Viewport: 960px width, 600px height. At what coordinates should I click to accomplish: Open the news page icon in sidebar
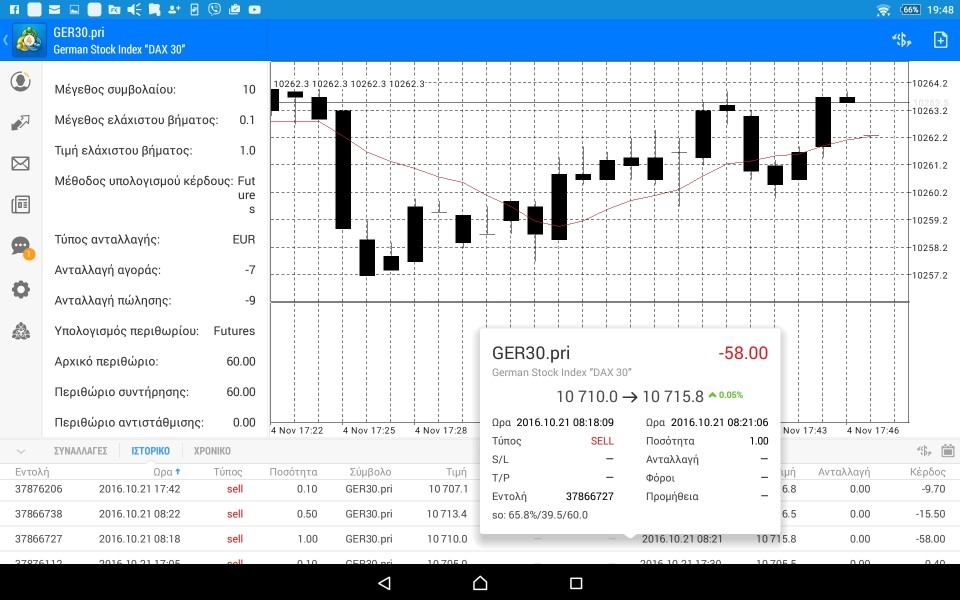click(x=21, y=204)
